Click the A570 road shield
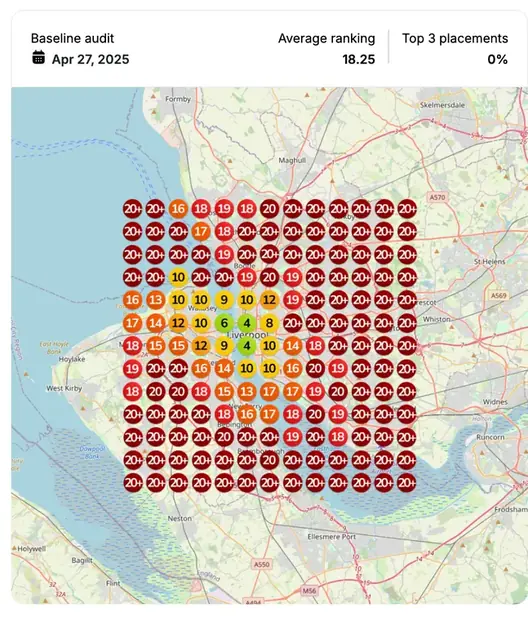Screen dimensions: 528x620 coord(437,197)
